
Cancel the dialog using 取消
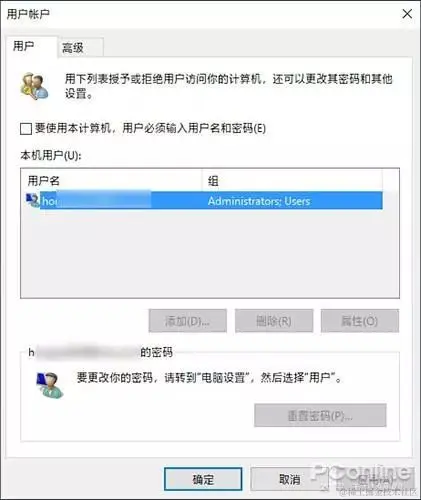tap(289, 479)
